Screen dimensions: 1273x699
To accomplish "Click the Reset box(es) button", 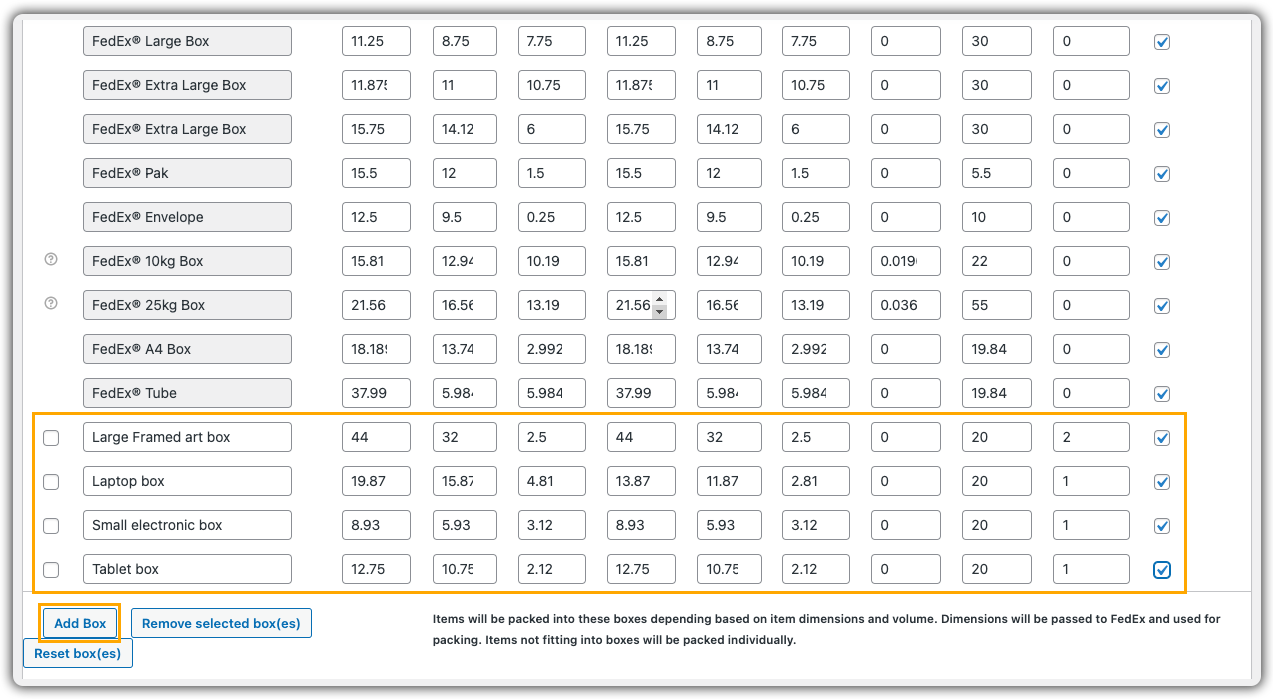I will coord(78,653).
